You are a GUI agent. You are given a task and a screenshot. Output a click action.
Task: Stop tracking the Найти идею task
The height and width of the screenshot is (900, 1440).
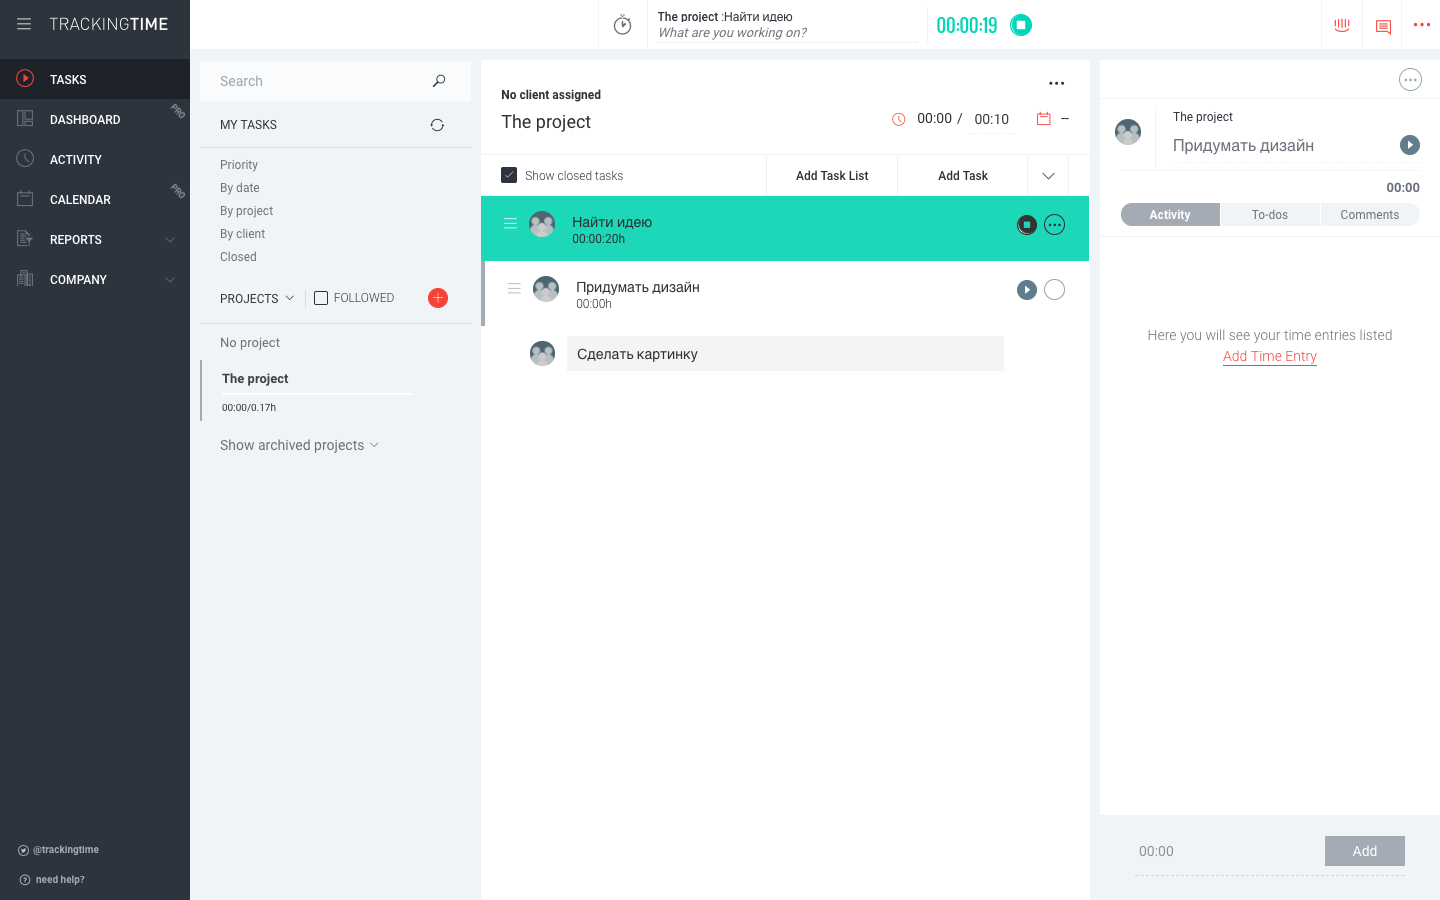[1027, 225]
